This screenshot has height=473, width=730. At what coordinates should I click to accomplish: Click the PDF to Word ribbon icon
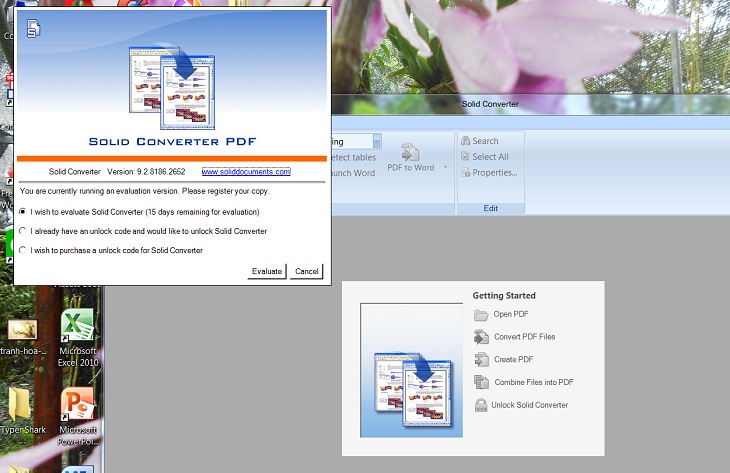[410, 152]
